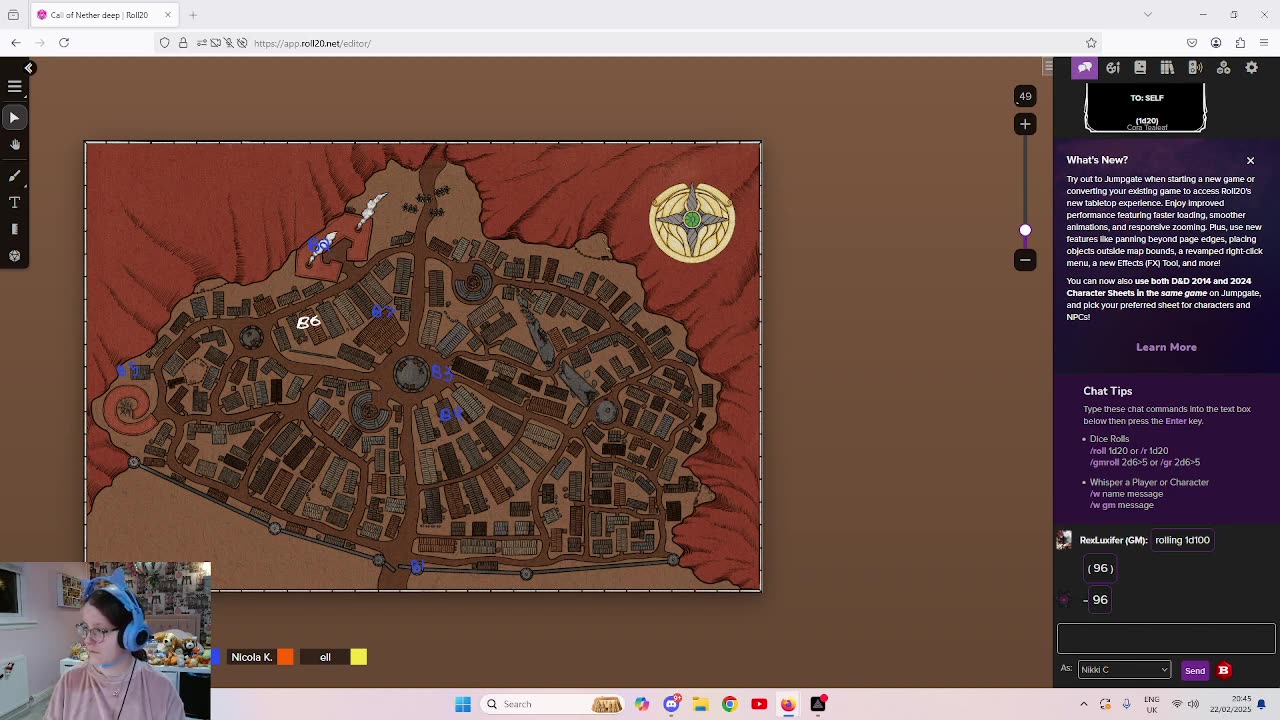Switch to the Chat tab
This screenshot has height=720, width=1280.
point(1085,68)
